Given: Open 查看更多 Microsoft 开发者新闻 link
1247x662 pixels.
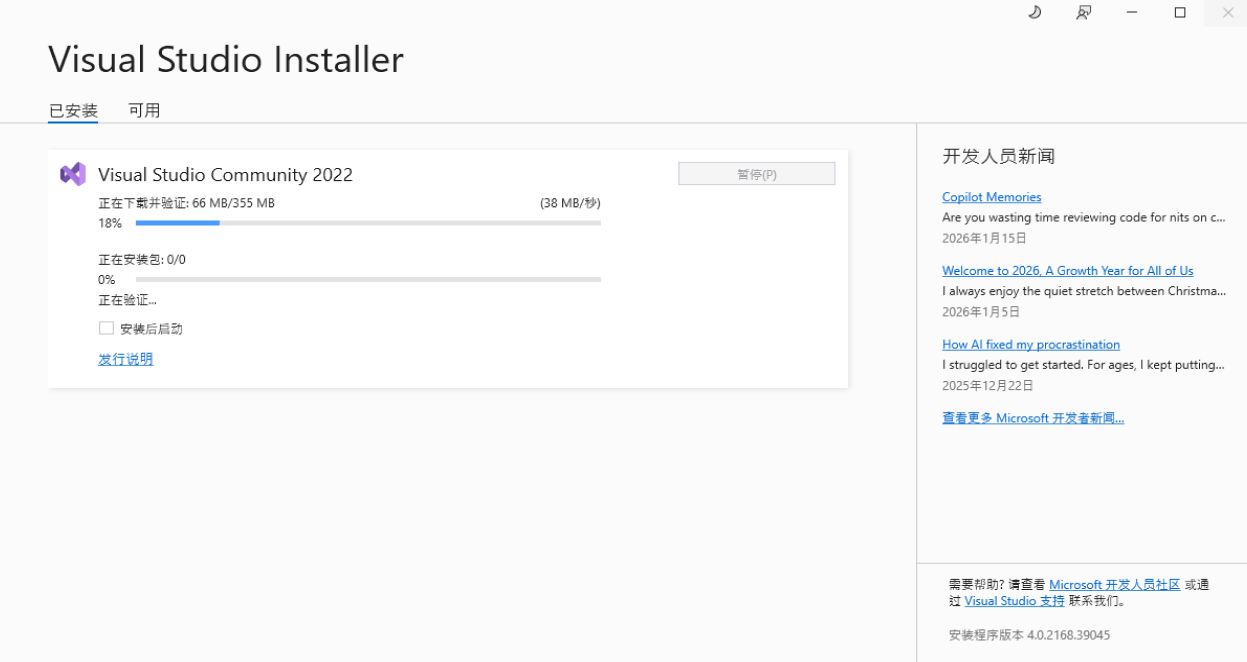Looking at the screenshot, I should [x=1033, y=418].
